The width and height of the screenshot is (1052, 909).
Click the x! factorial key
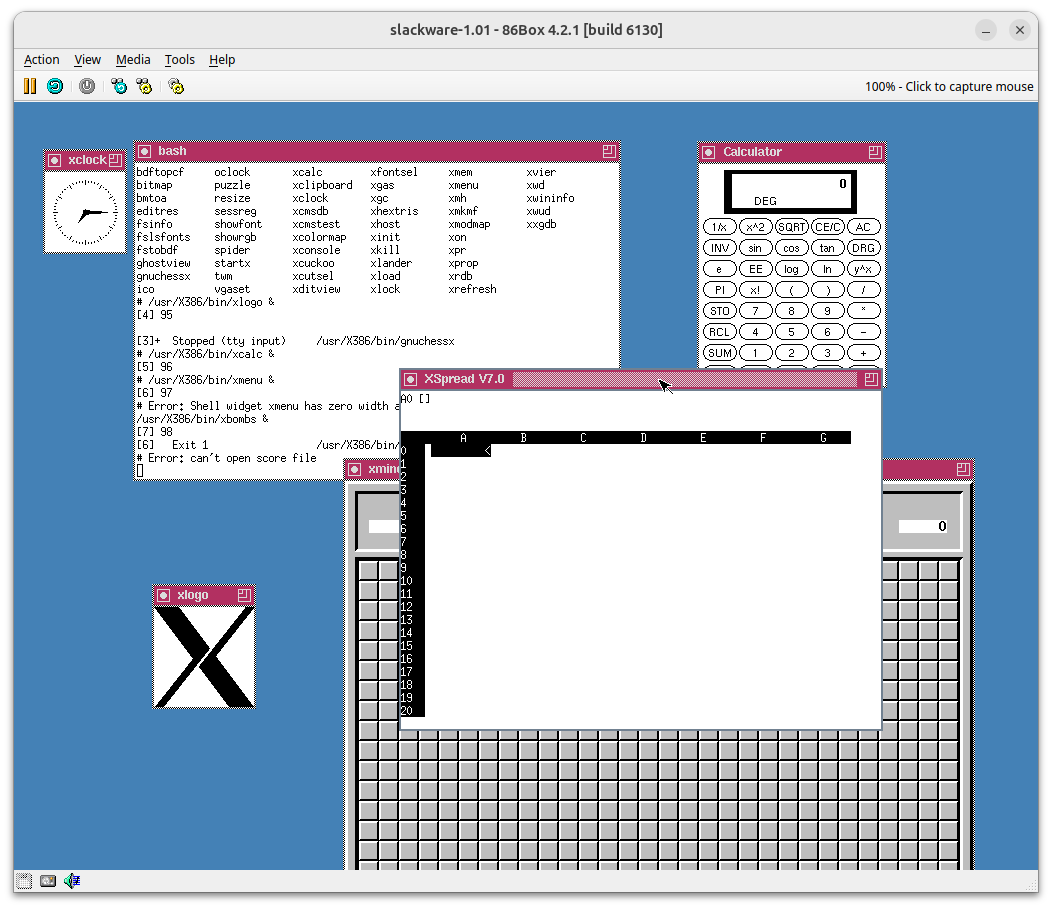[755, 290]
